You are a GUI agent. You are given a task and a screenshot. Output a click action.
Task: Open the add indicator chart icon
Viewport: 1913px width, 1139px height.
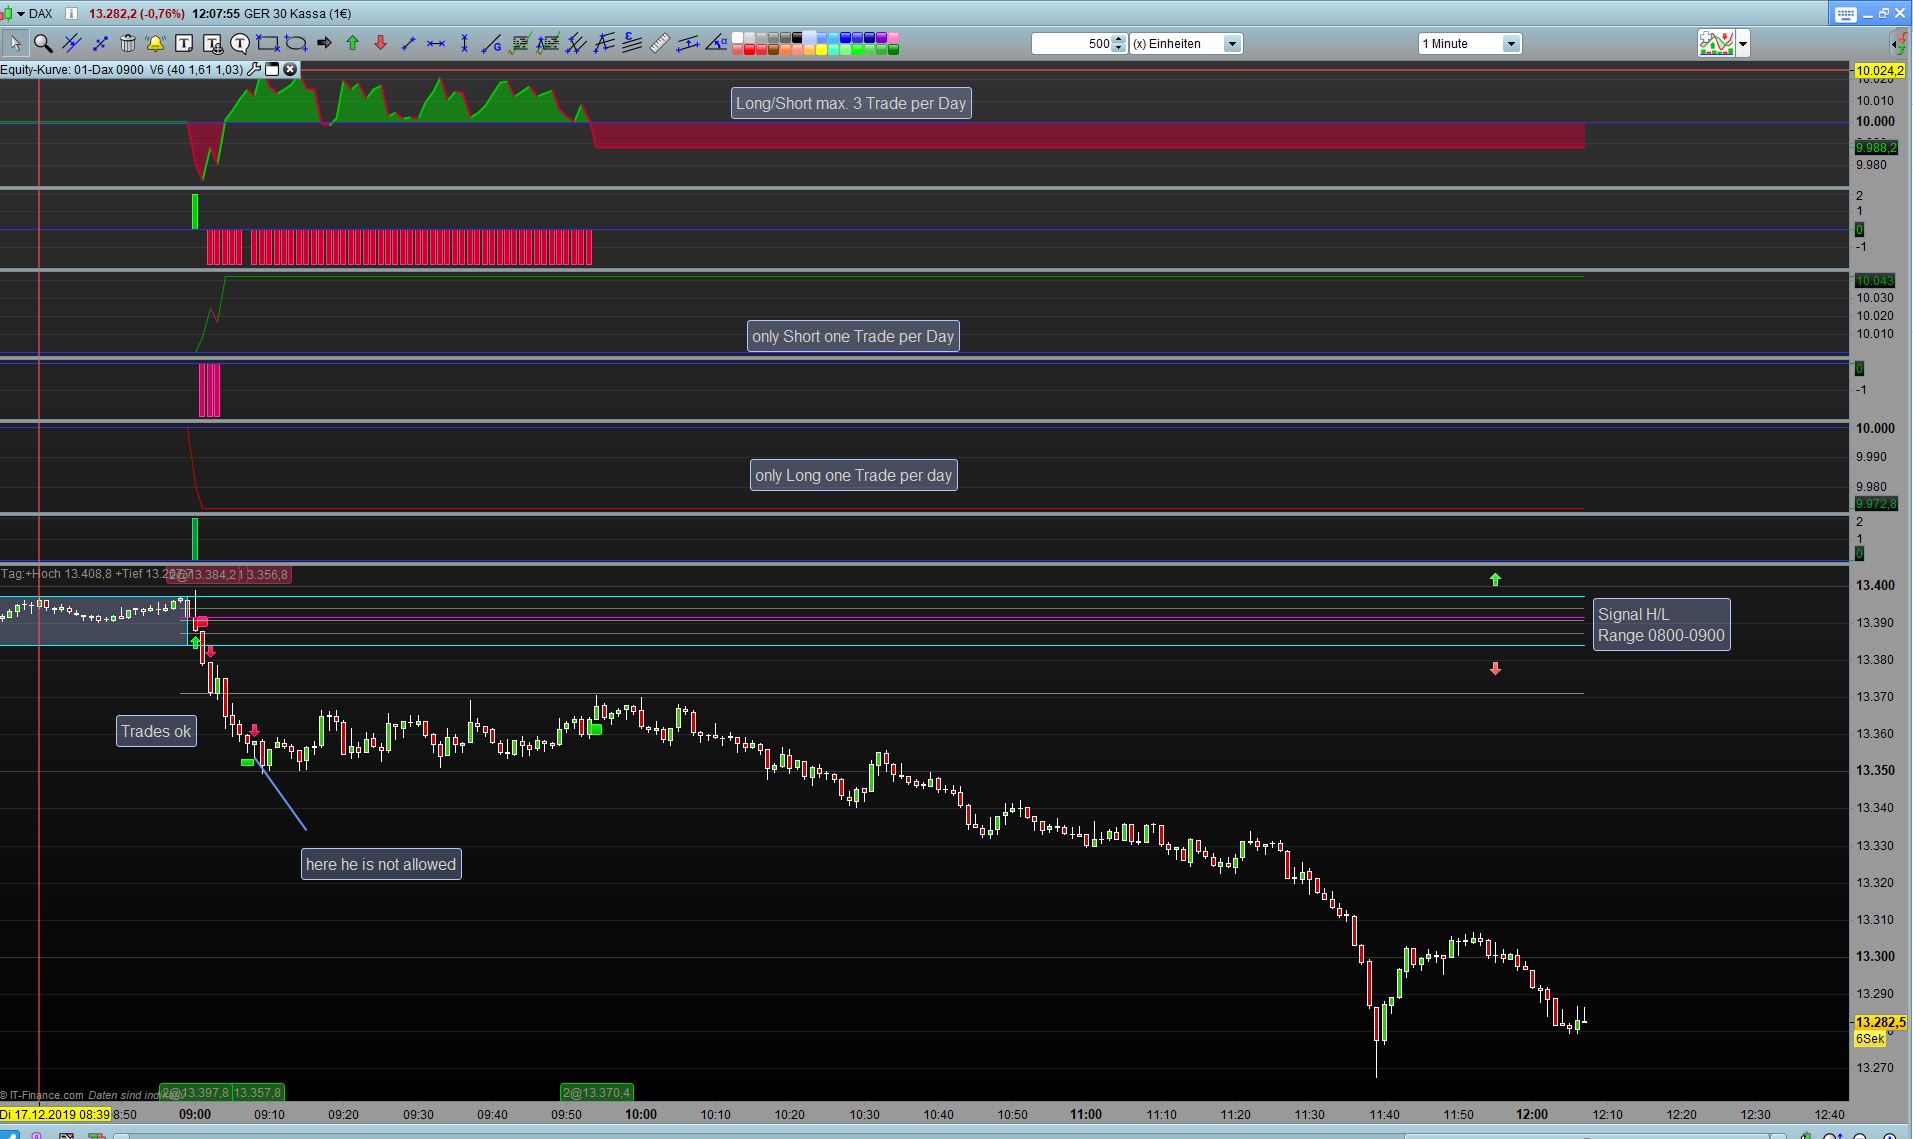click(1716, 43)
